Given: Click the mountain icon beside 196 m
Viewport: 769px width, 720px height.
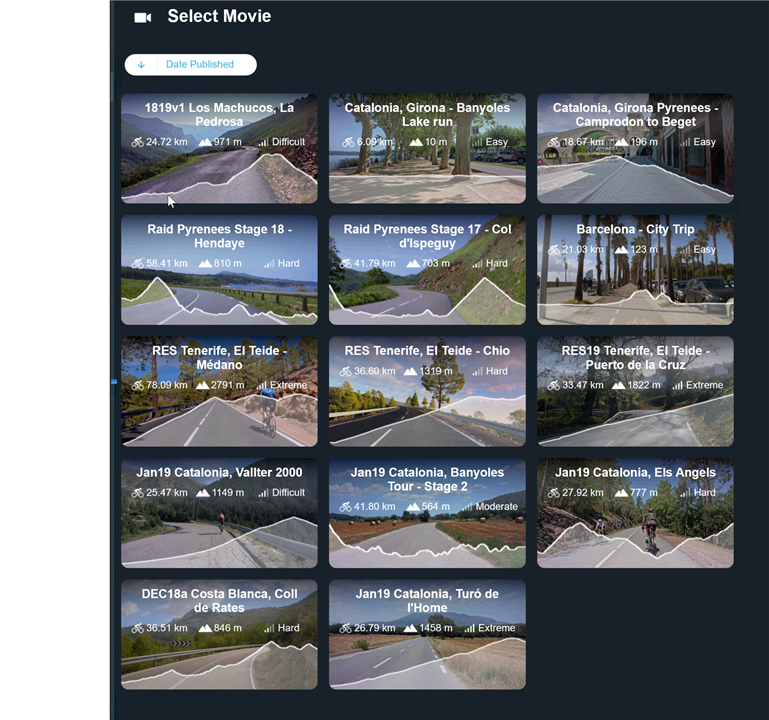Looking at the screenshot, I should tap(621, 142).
